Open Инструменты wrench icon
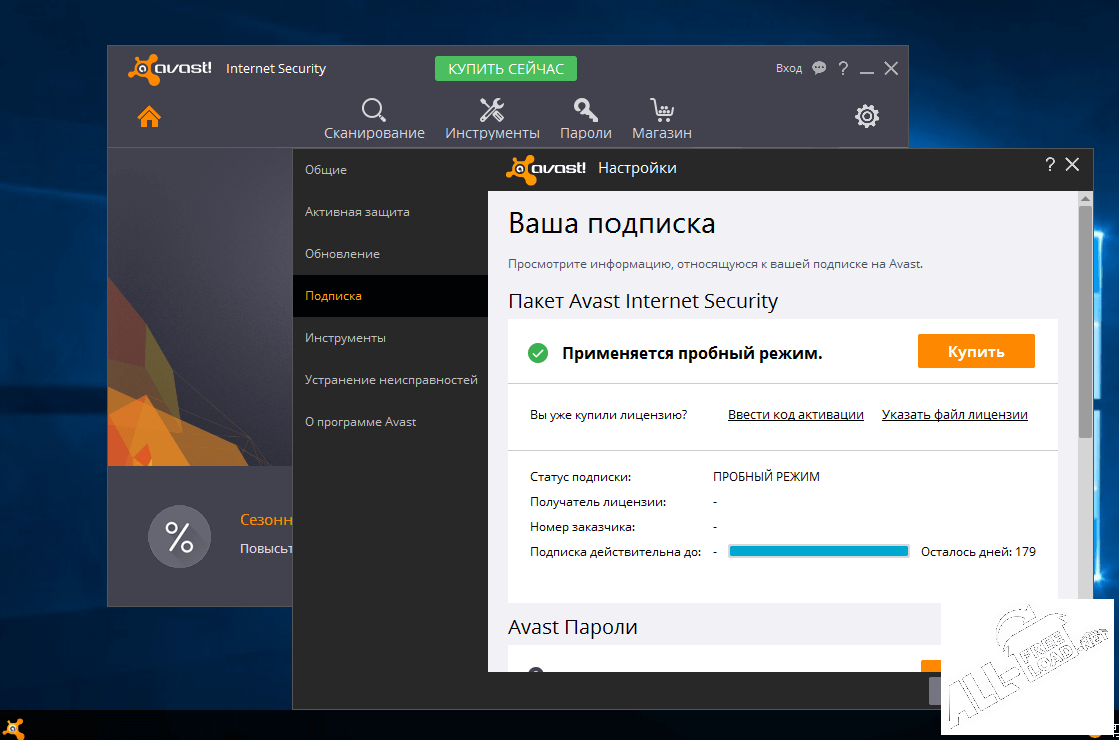Viewport: 1119px width, 740px height. 492,110
